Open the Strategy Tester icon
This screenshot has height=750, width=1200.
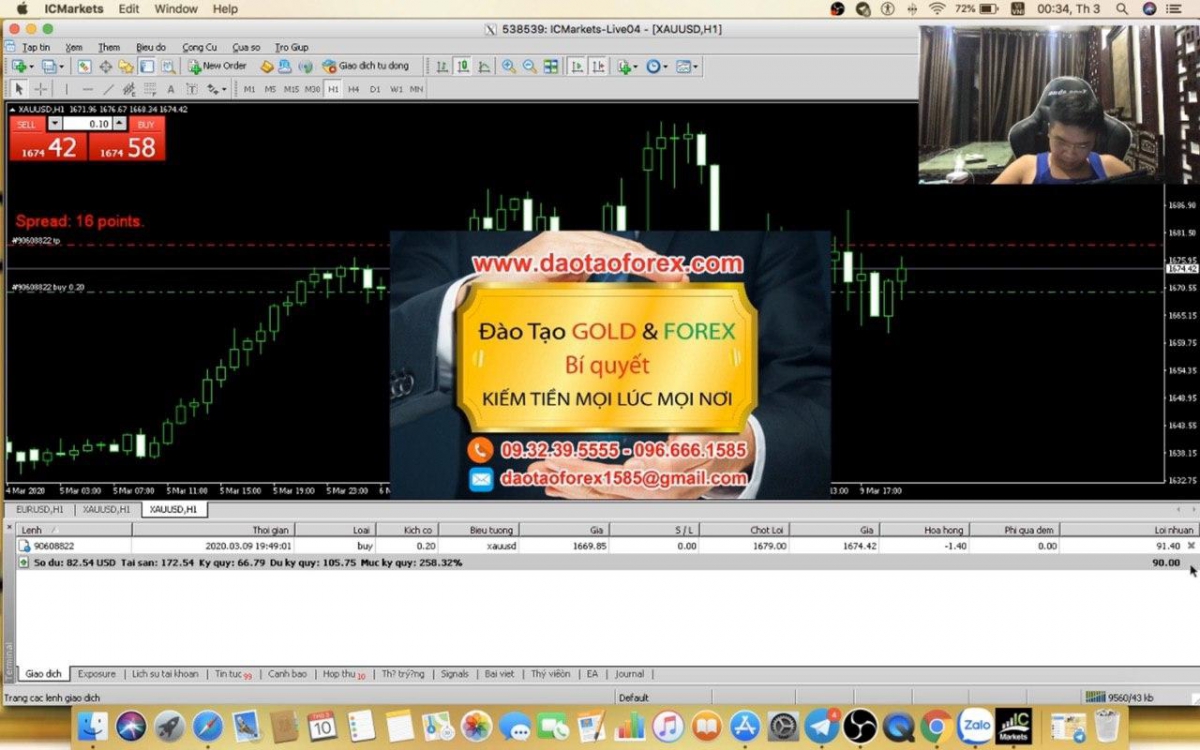[168, 66]
